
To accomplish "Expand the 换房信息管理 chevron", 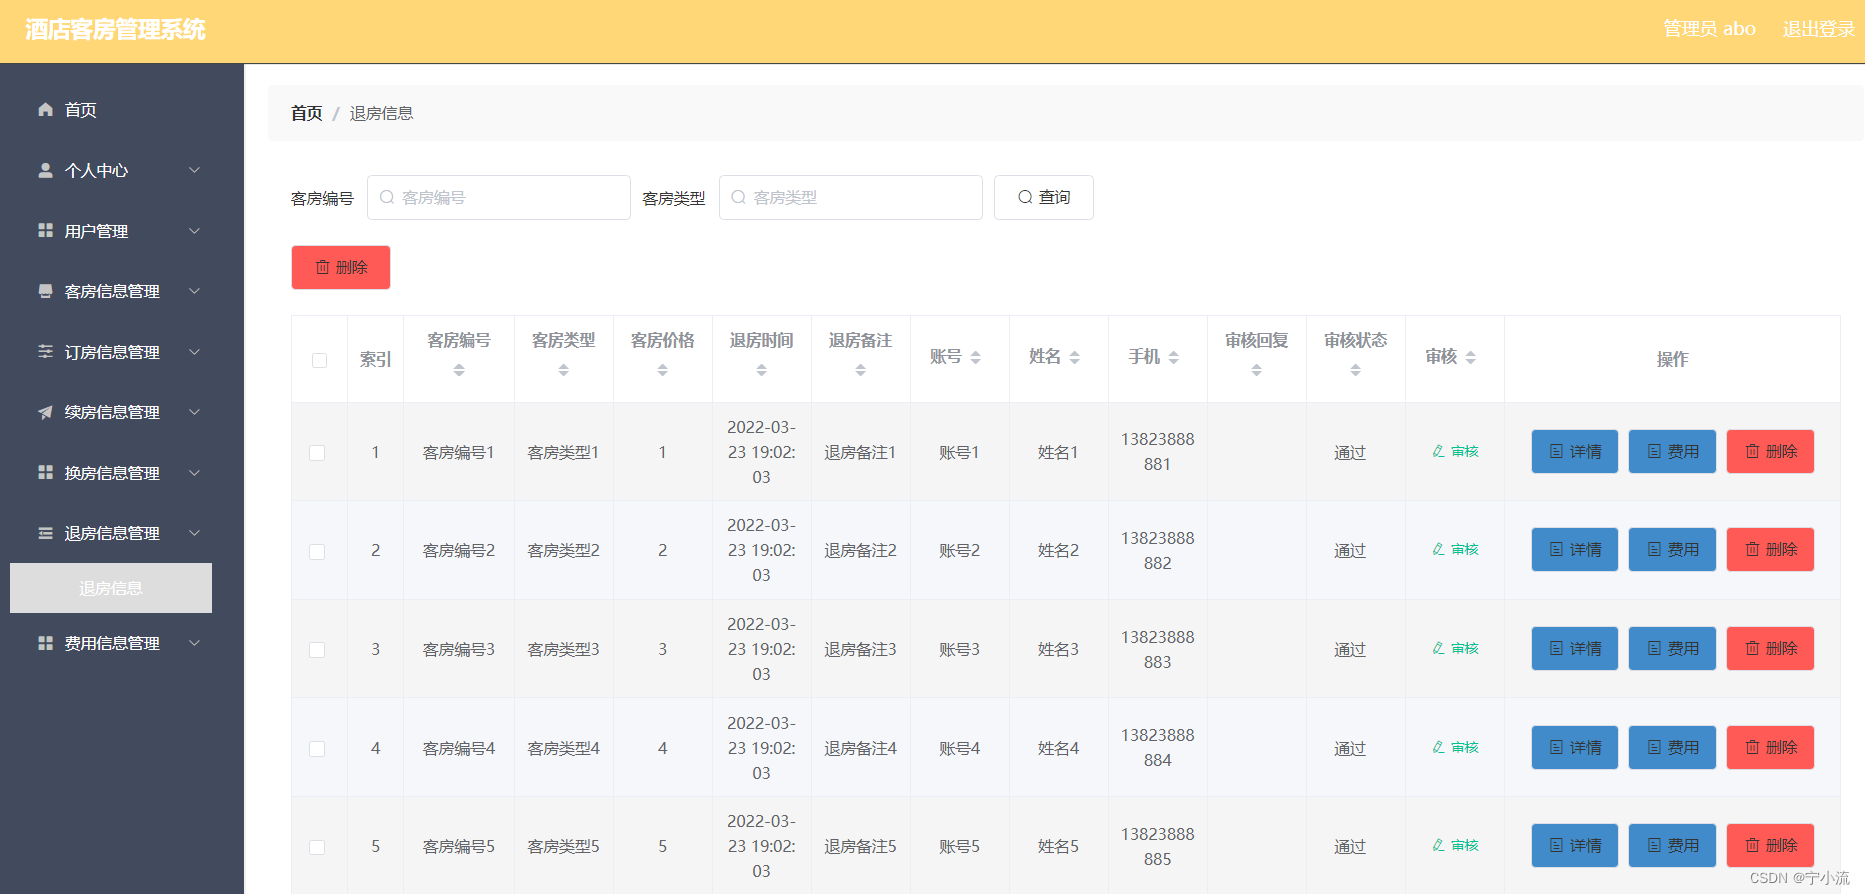I will click(195, 473).
